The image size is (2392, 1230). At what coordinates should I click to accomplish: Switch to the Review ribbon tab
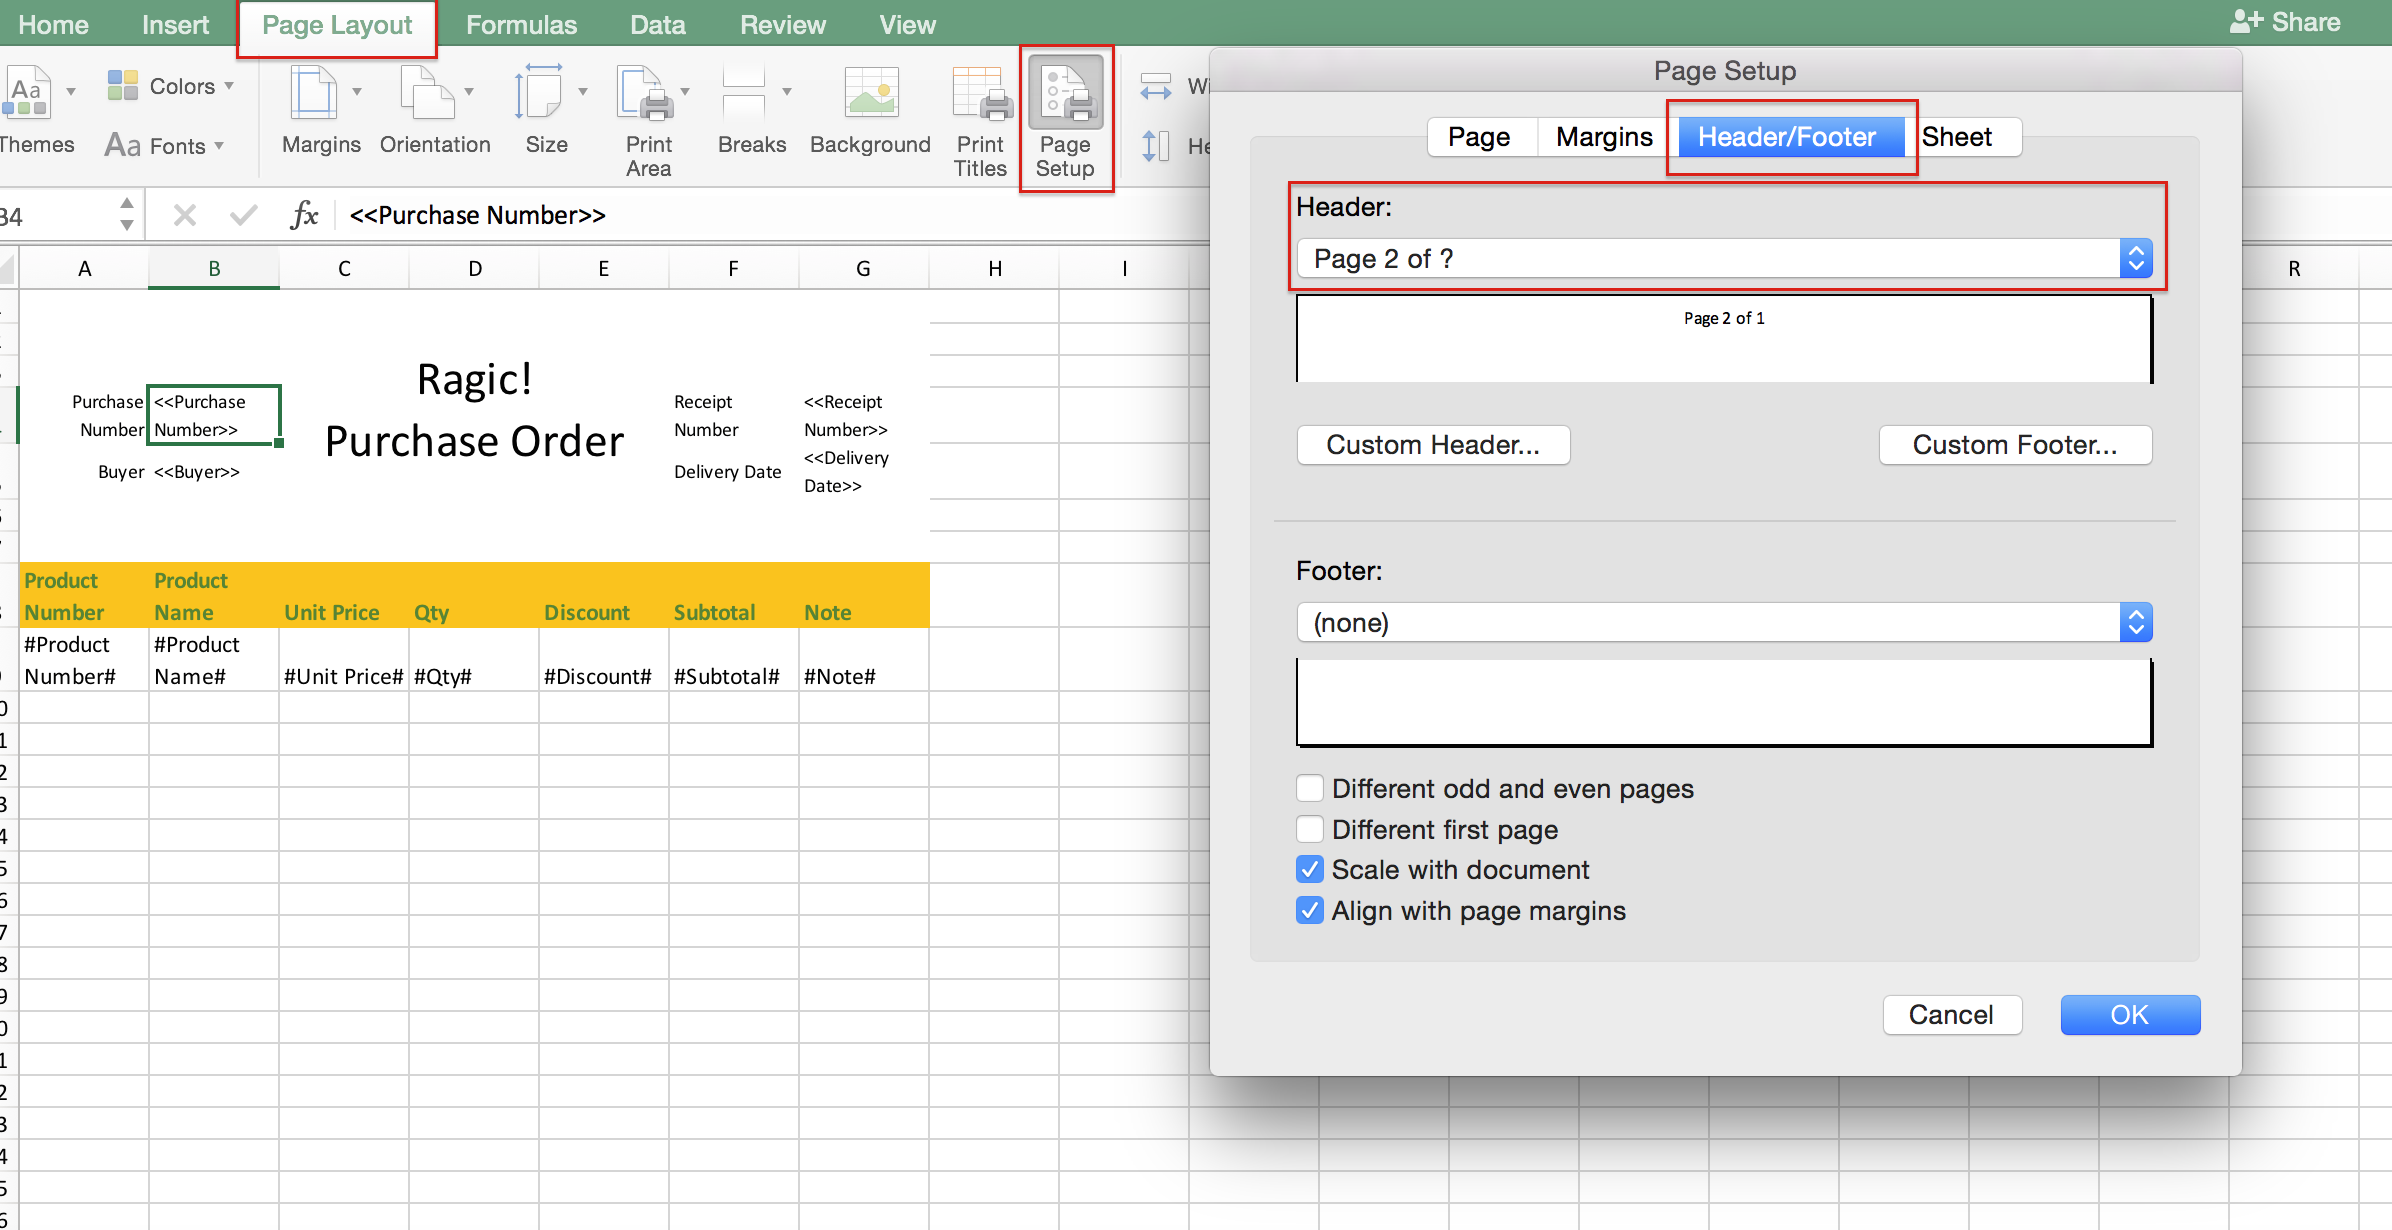783,24
